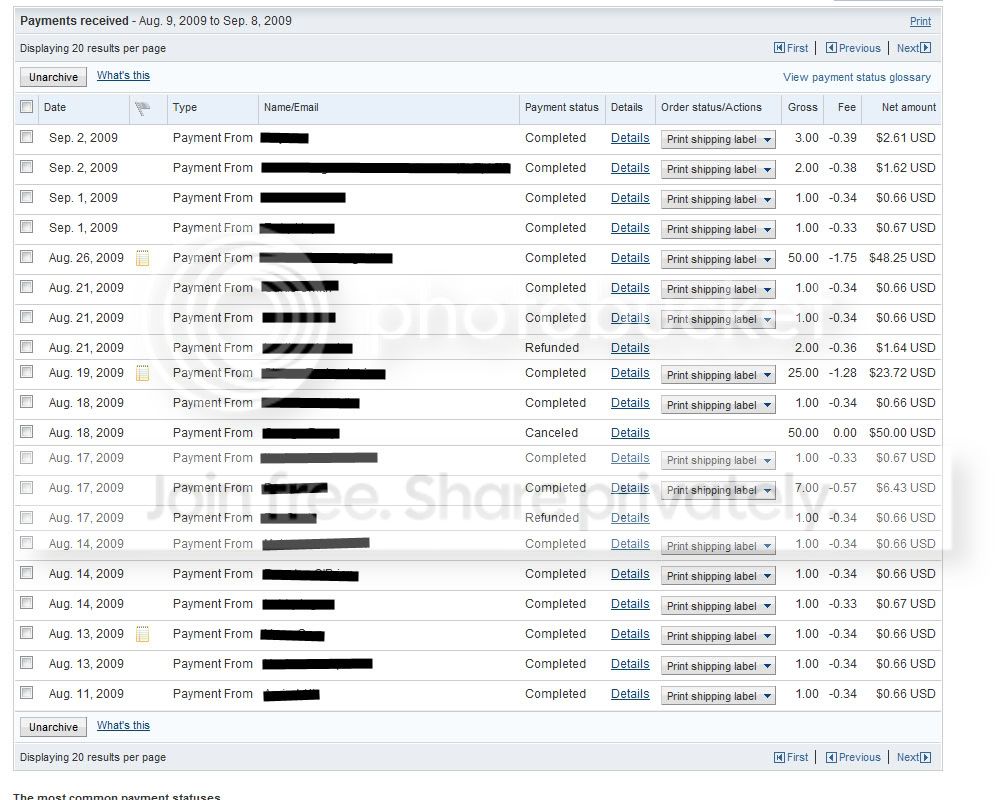Expand Print shipping label menu on the Aug. 11 row
The width and height of the screenshot is (1000, 800).
coord(718,696)
